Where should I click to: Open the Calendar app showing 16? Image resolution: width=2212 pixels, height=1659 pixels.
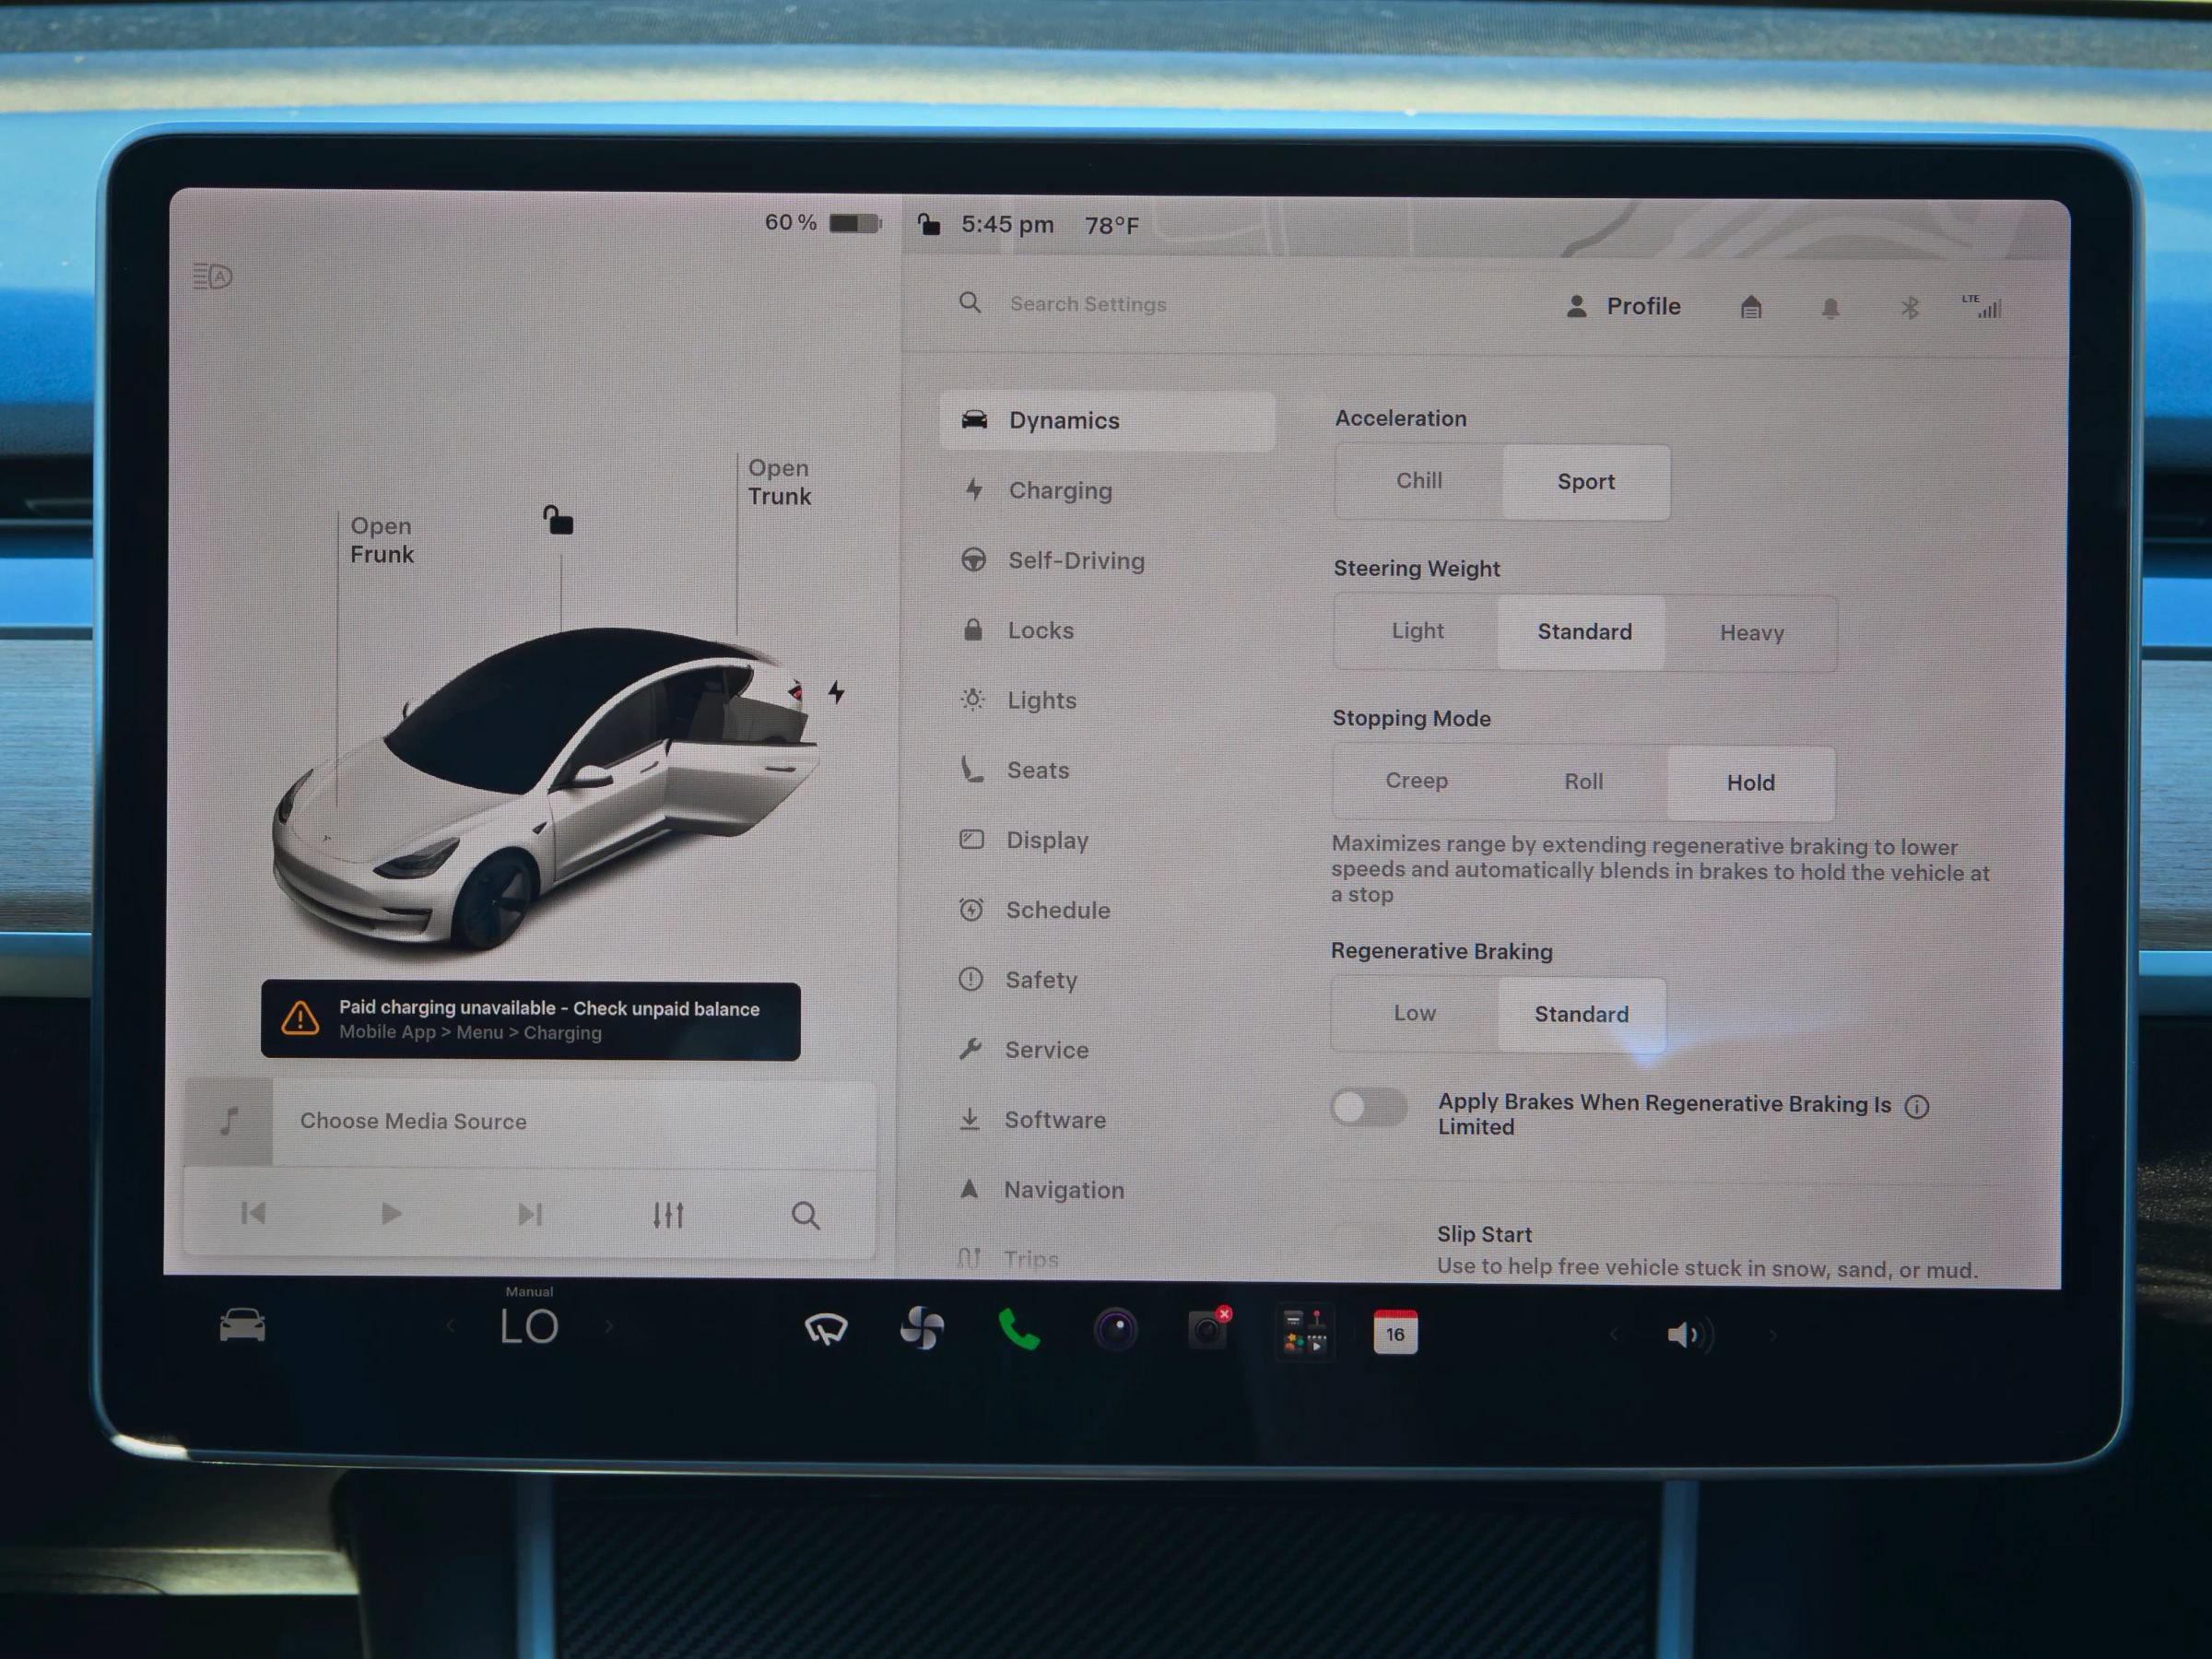[1395, 1333]
